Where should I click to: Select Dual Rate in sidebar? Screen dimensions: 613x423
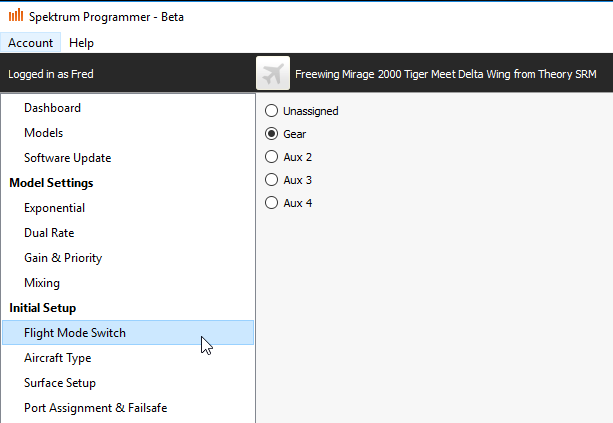point(49,233)
